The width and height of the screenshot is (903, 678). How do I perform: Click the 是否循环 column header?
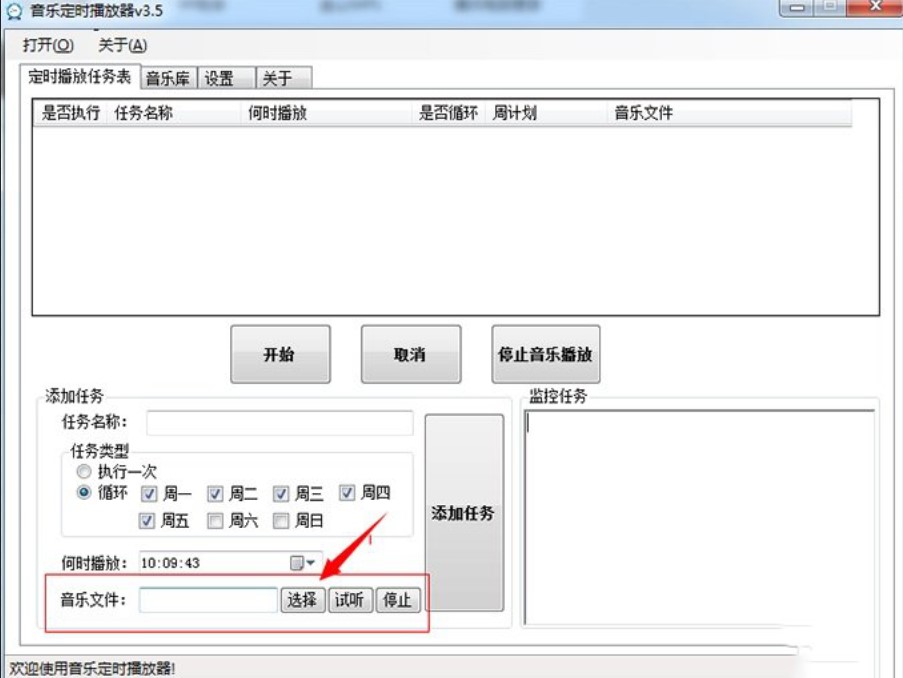tap(449, 113)
